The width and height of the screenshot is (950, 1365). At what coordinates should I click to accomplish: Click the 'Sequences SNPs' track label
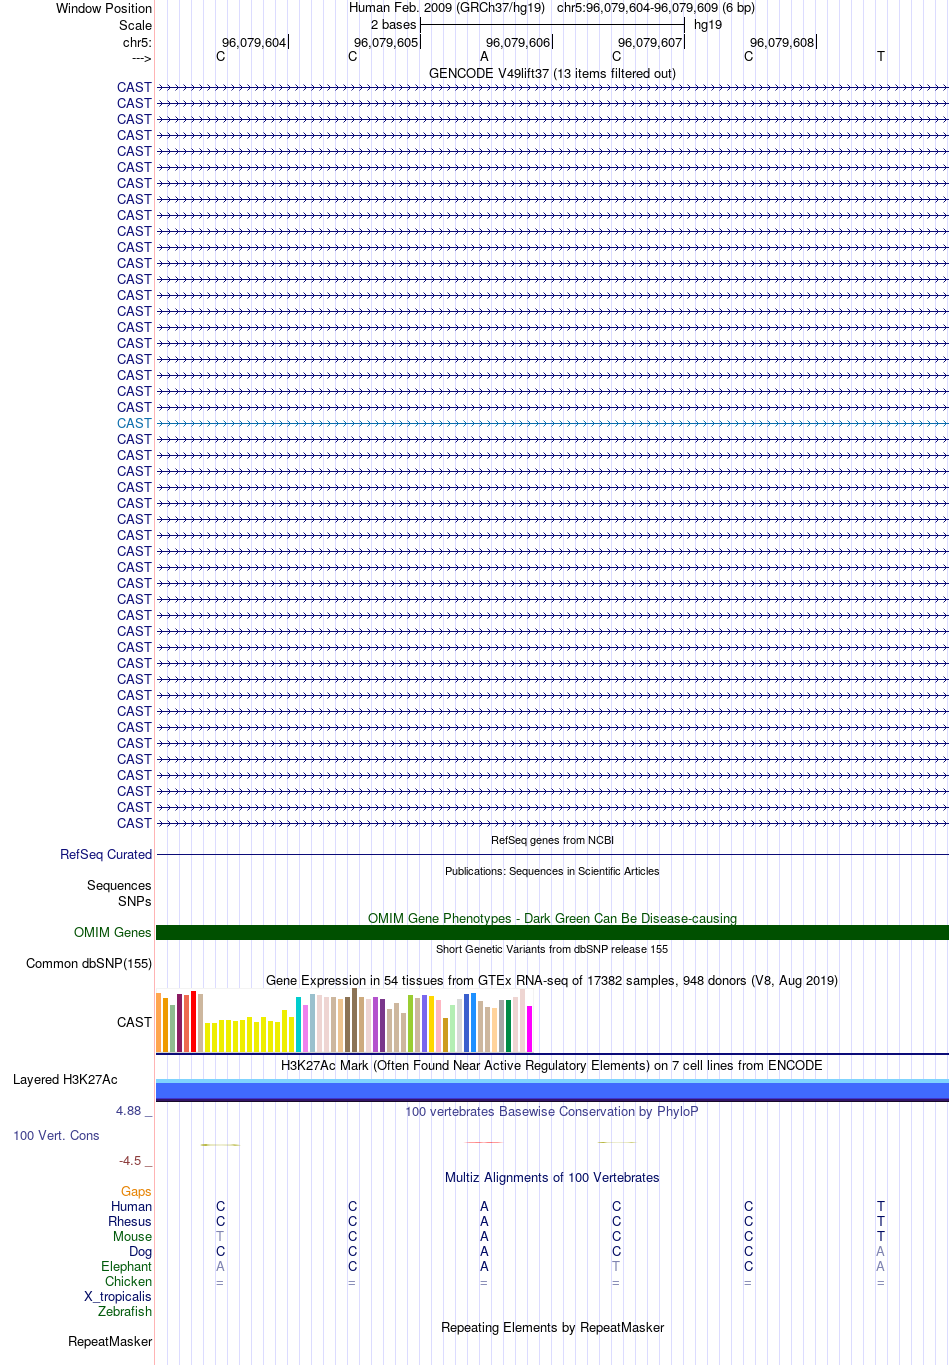119,893
